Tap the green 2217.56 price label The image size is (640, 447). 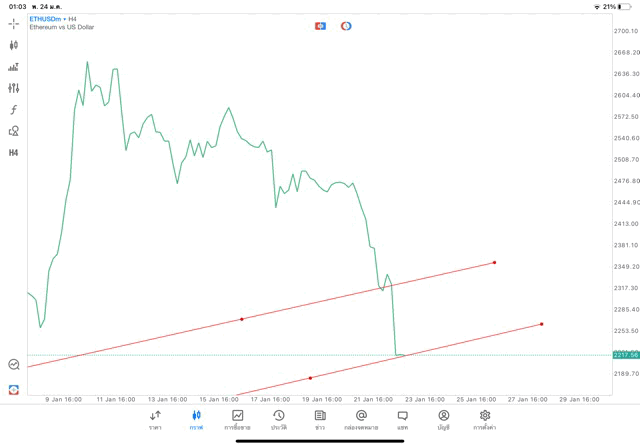point(626,355)
